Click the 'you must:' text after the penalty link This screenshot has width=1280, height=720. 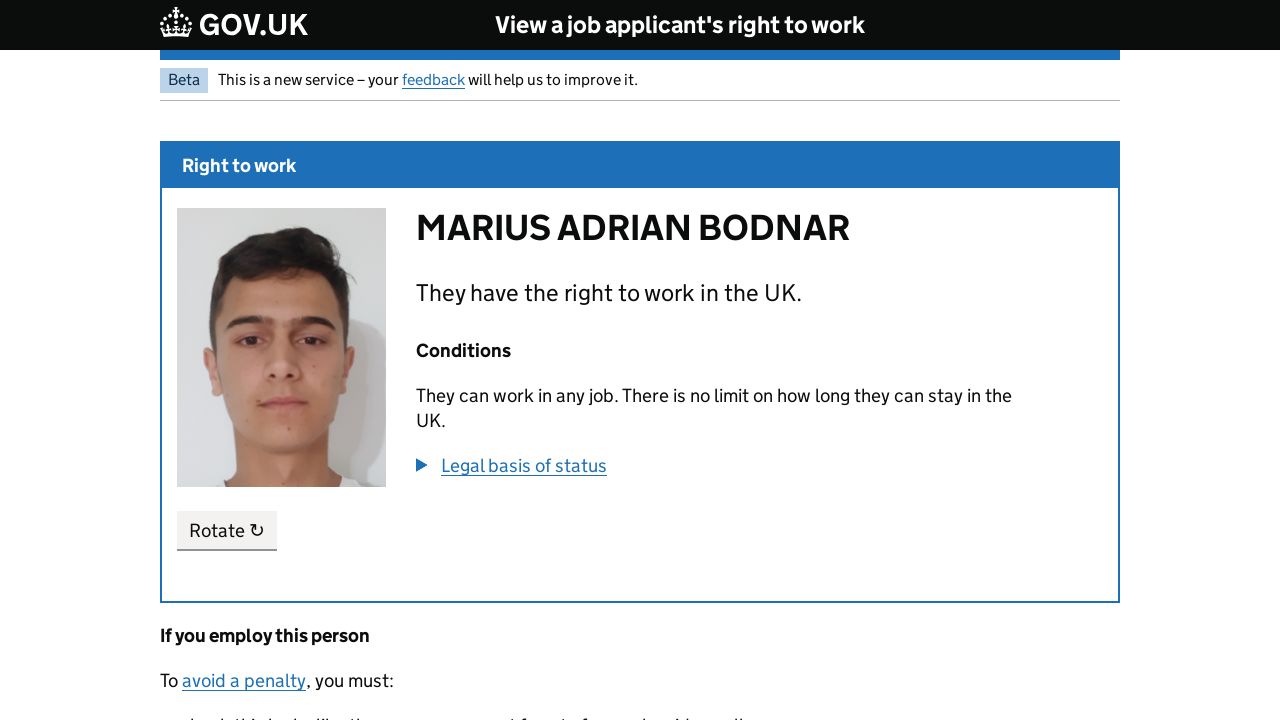354,681
